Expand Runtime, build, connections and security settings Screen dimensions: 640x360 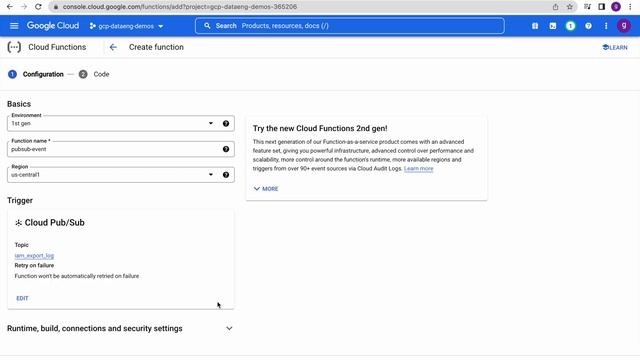[x=120, y=329]
